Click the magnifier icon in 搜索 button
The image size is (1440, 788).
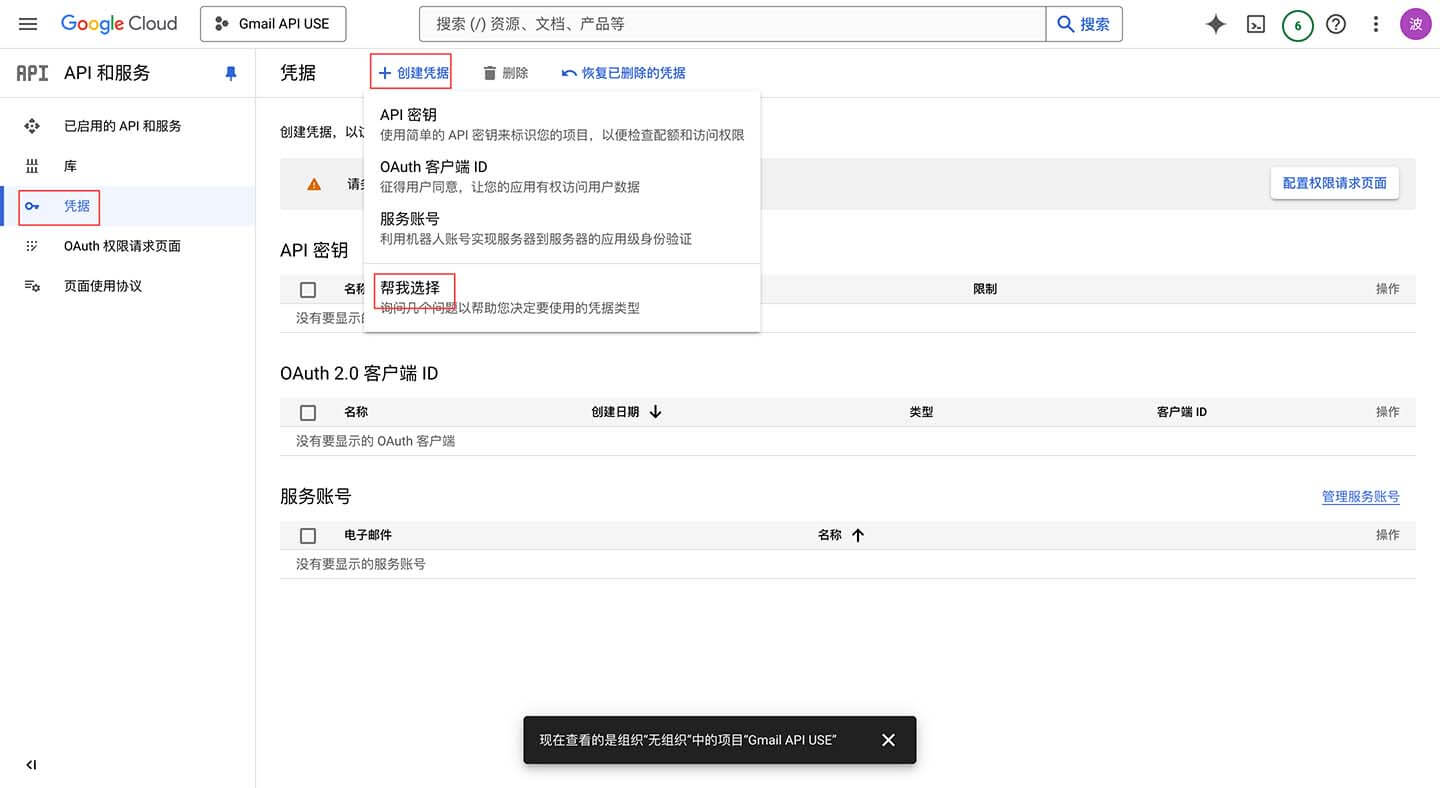(x=1066, y=24)
